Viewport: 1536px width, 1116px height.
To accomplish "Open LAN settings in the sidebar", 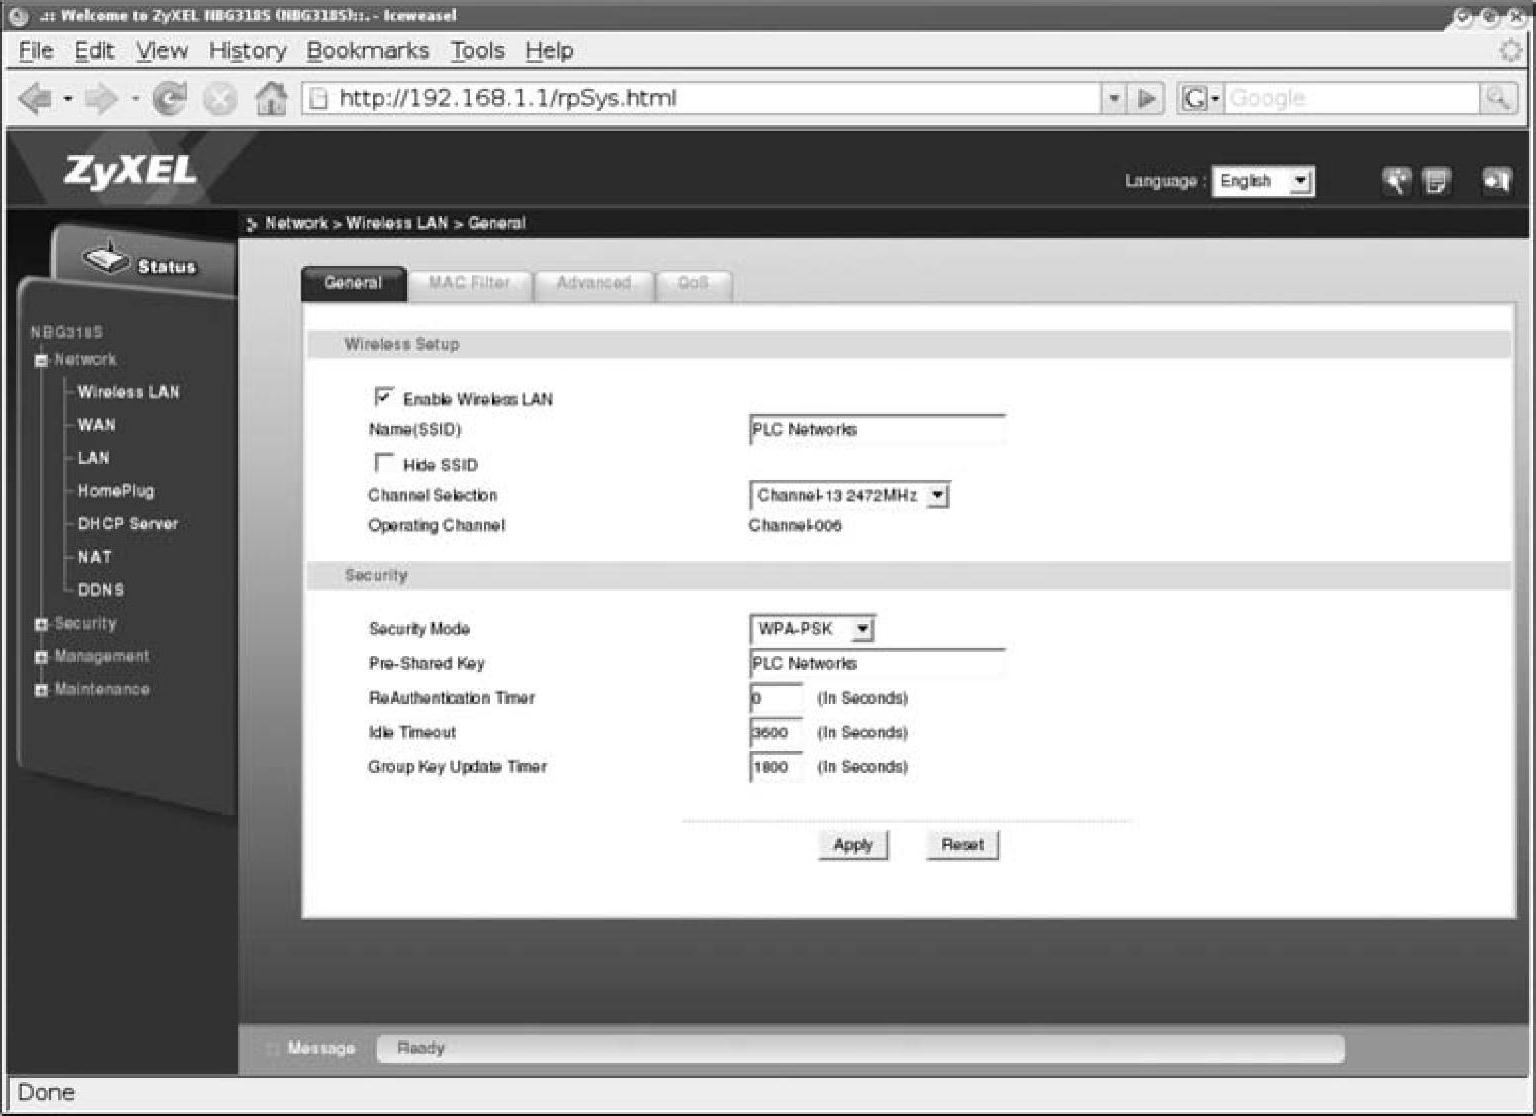I will pyautogui.click(x=93, y=458).
